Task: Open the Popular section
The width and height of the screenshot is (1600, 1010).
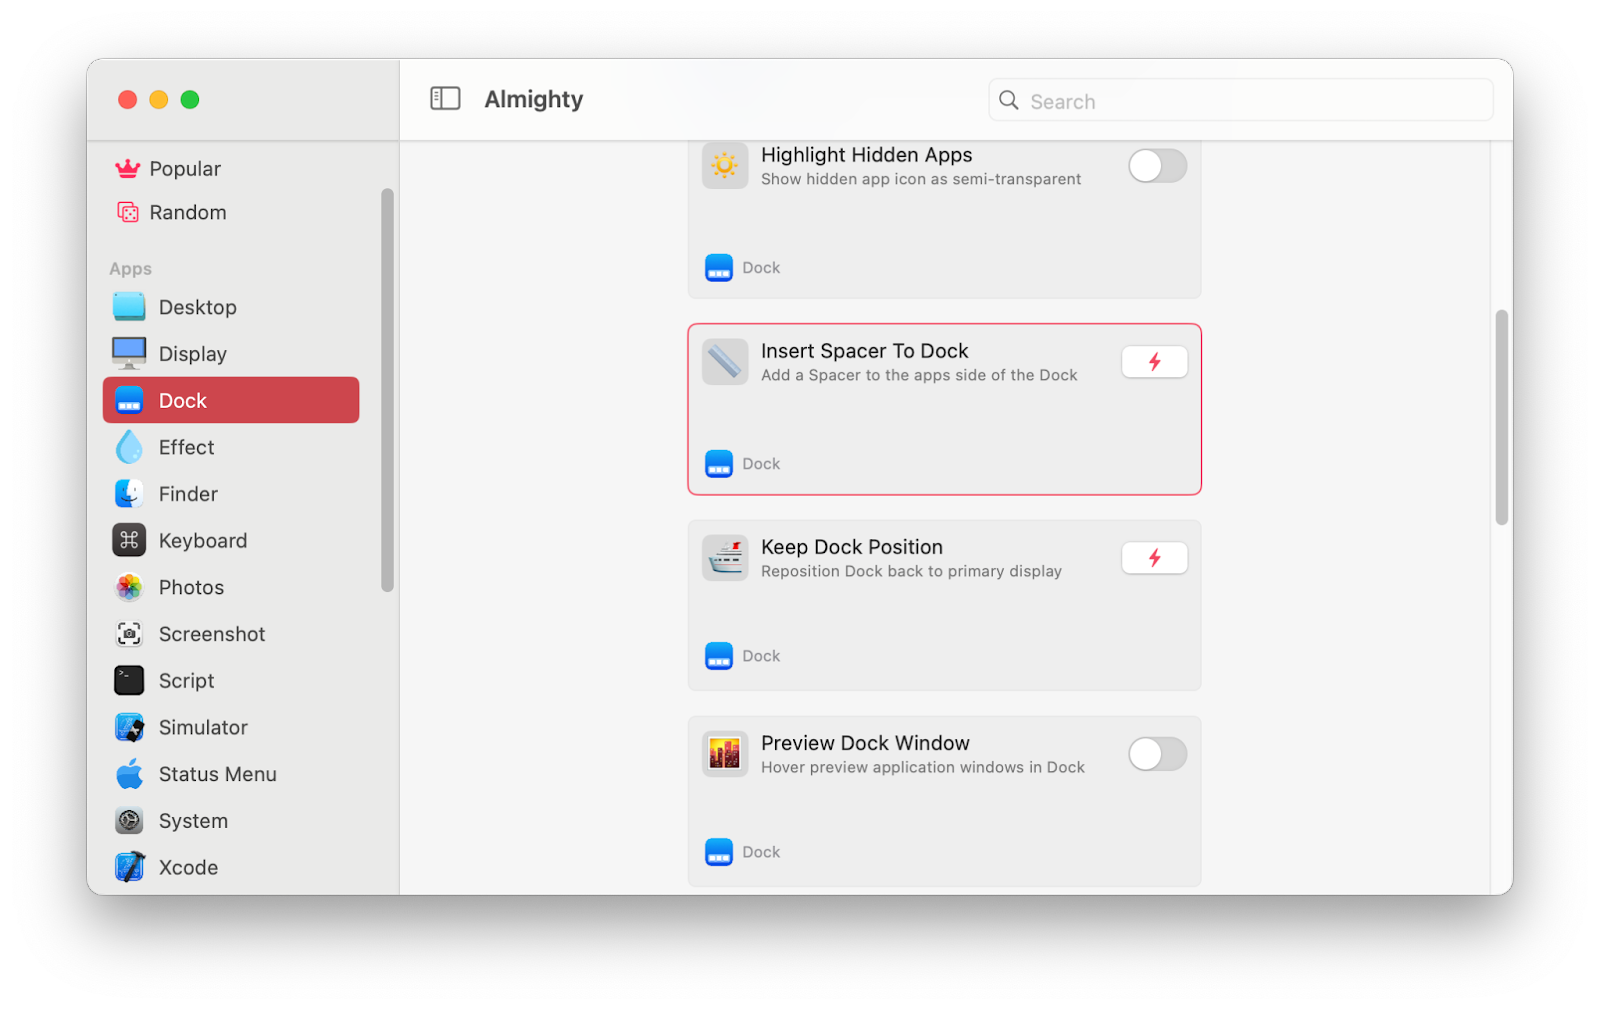Action: 185,168
